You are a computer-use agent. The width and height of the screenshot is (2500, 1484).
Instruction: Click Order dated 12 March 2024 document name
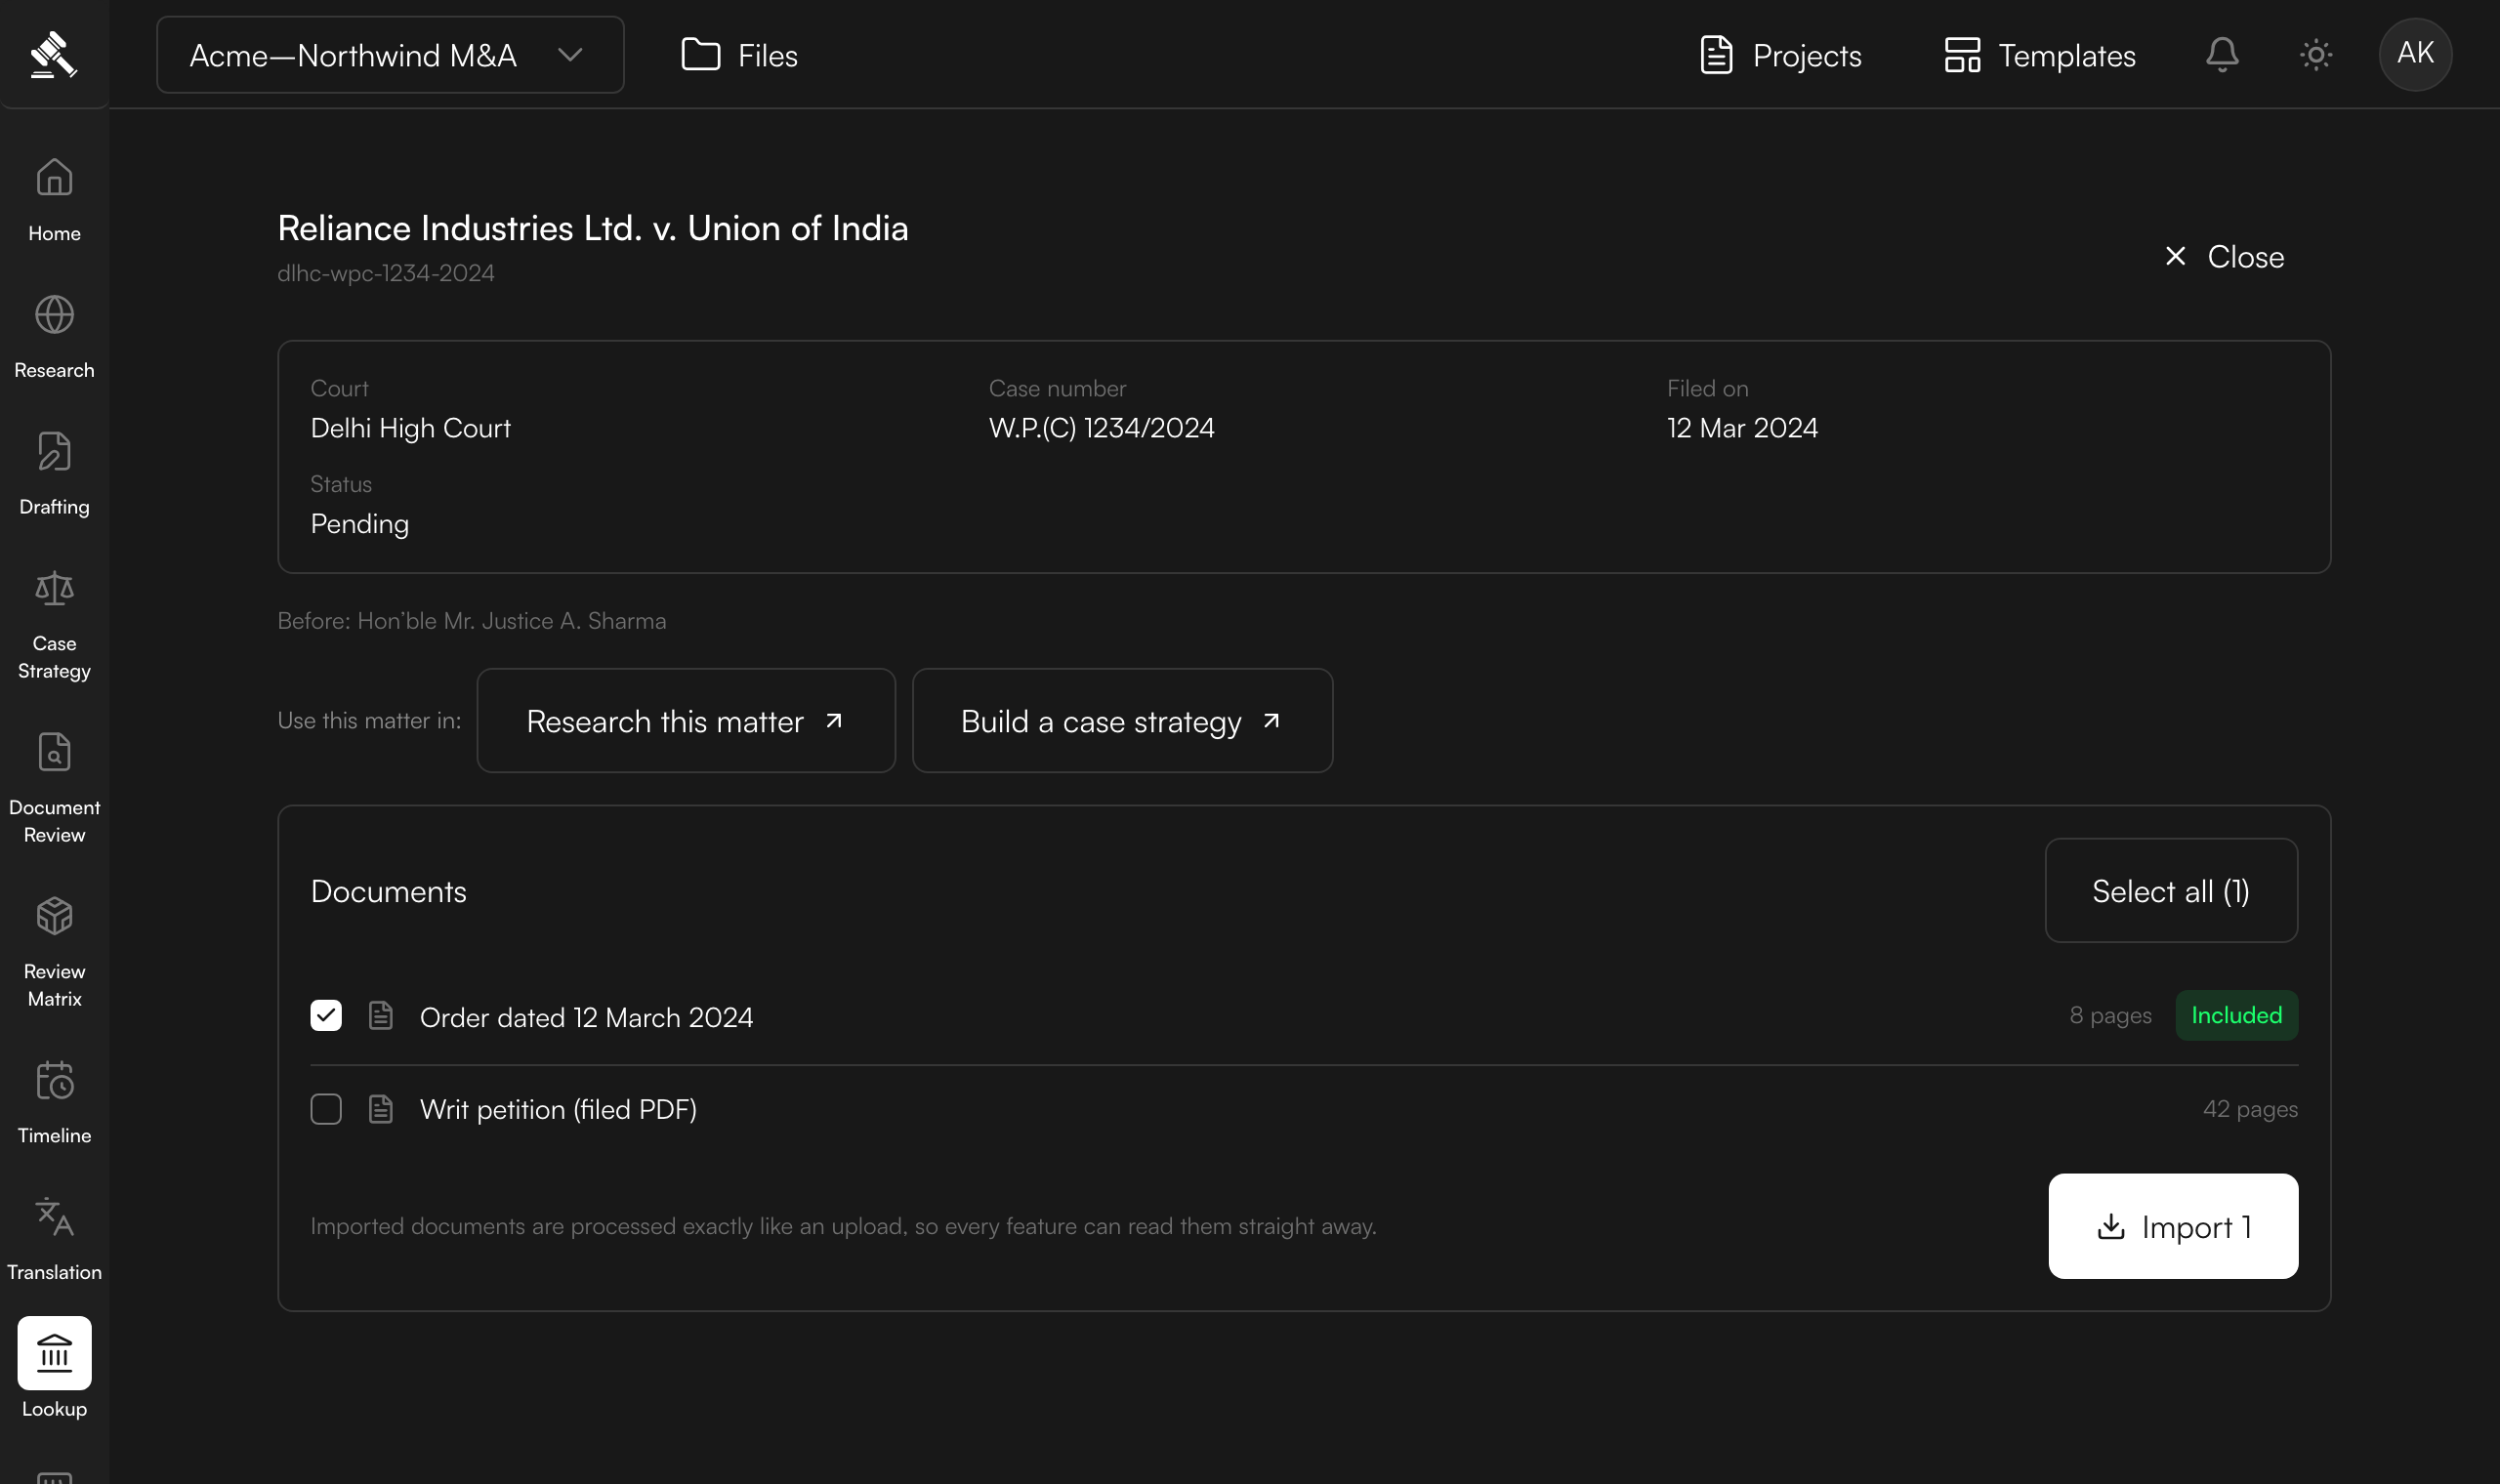(587, 1018)
